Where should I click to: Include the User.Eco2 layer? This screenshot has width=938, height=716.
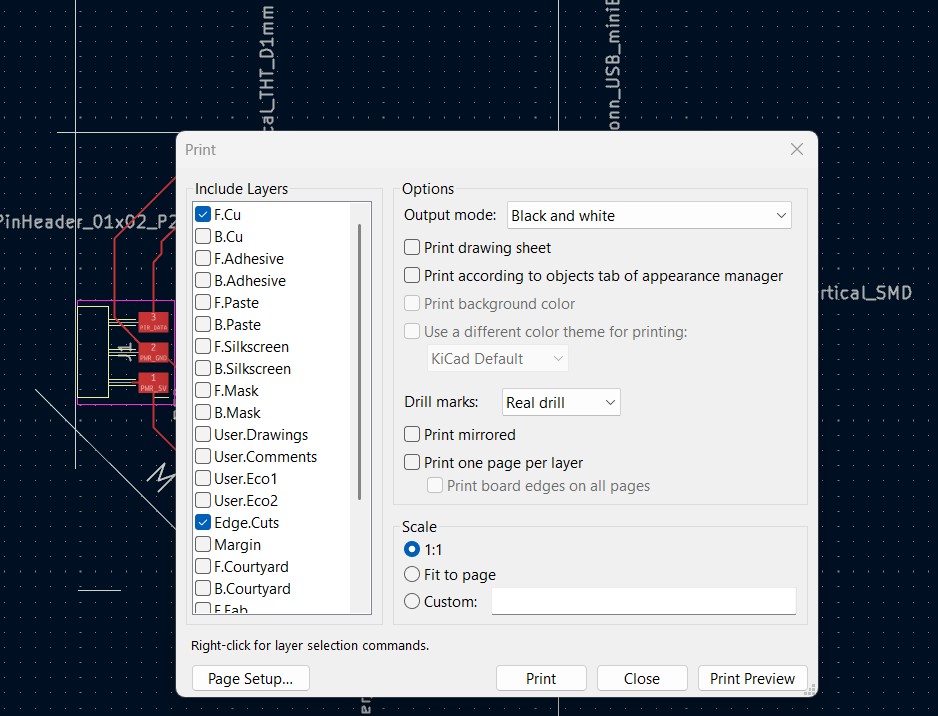pyautogui.click(x=203, y=501)
